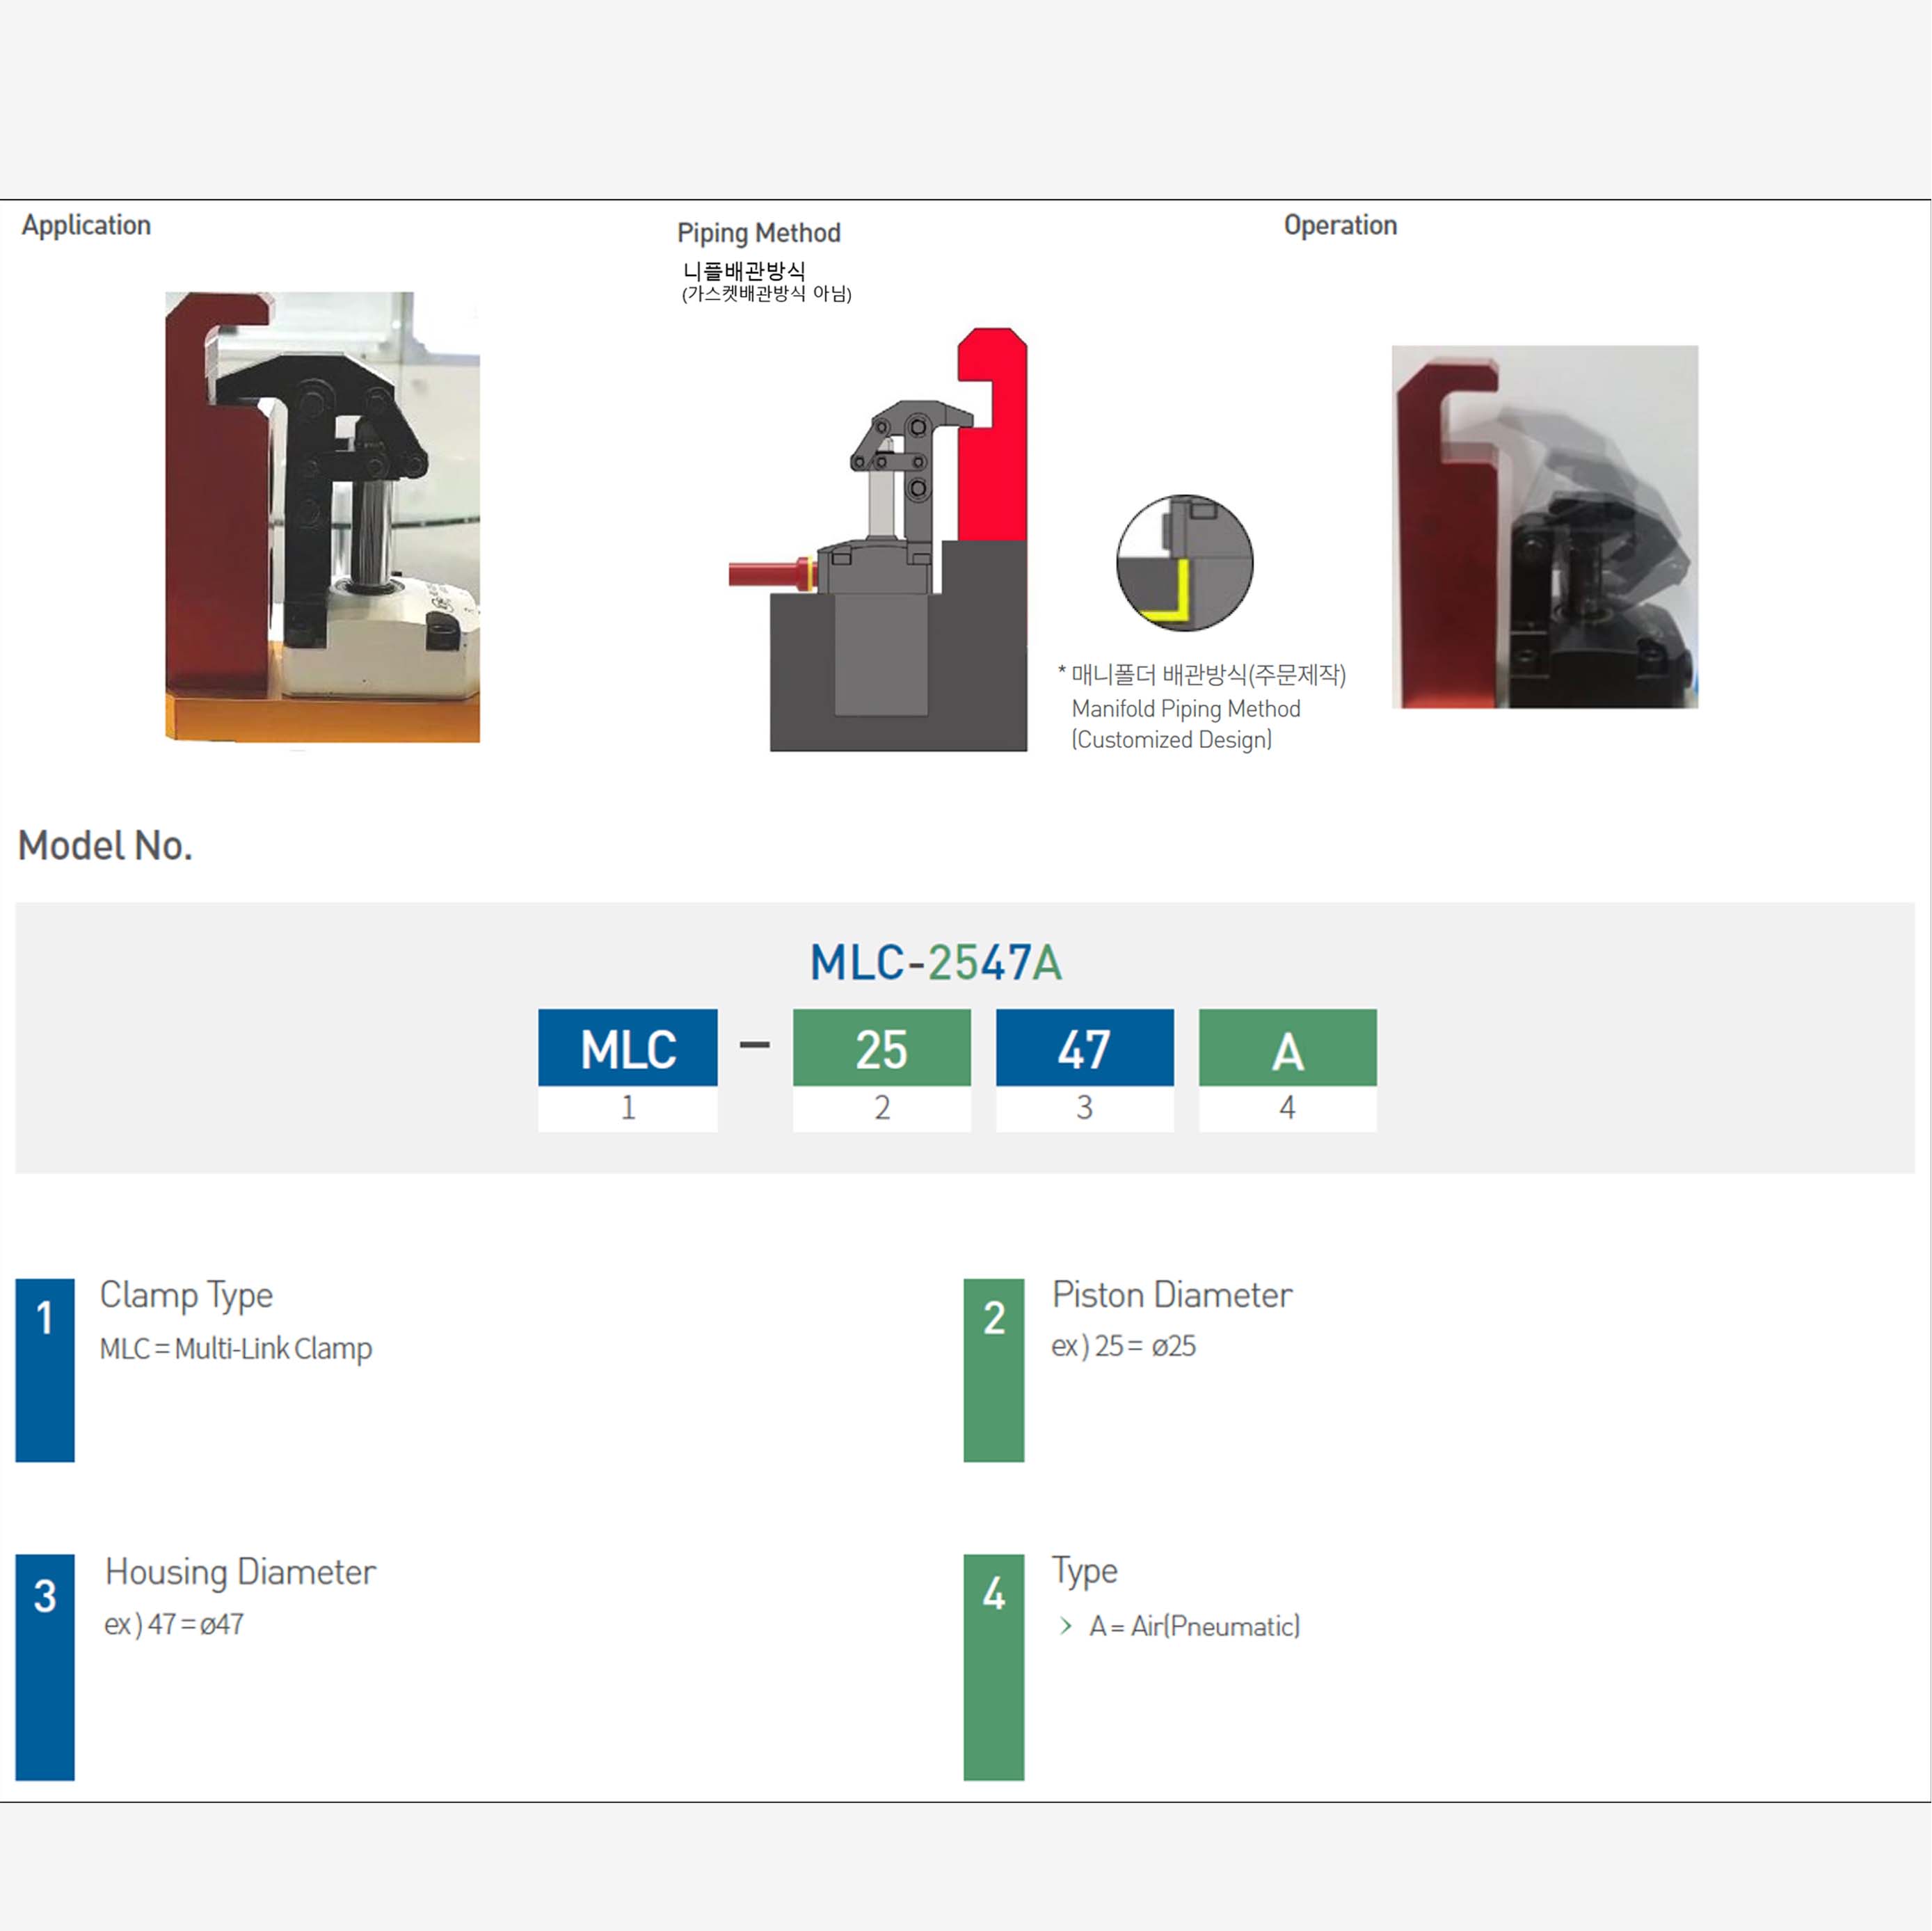Click blue number 3 Housing Diameter badge
The width and height of the screenshot is (1932, 1931).
45,1666
